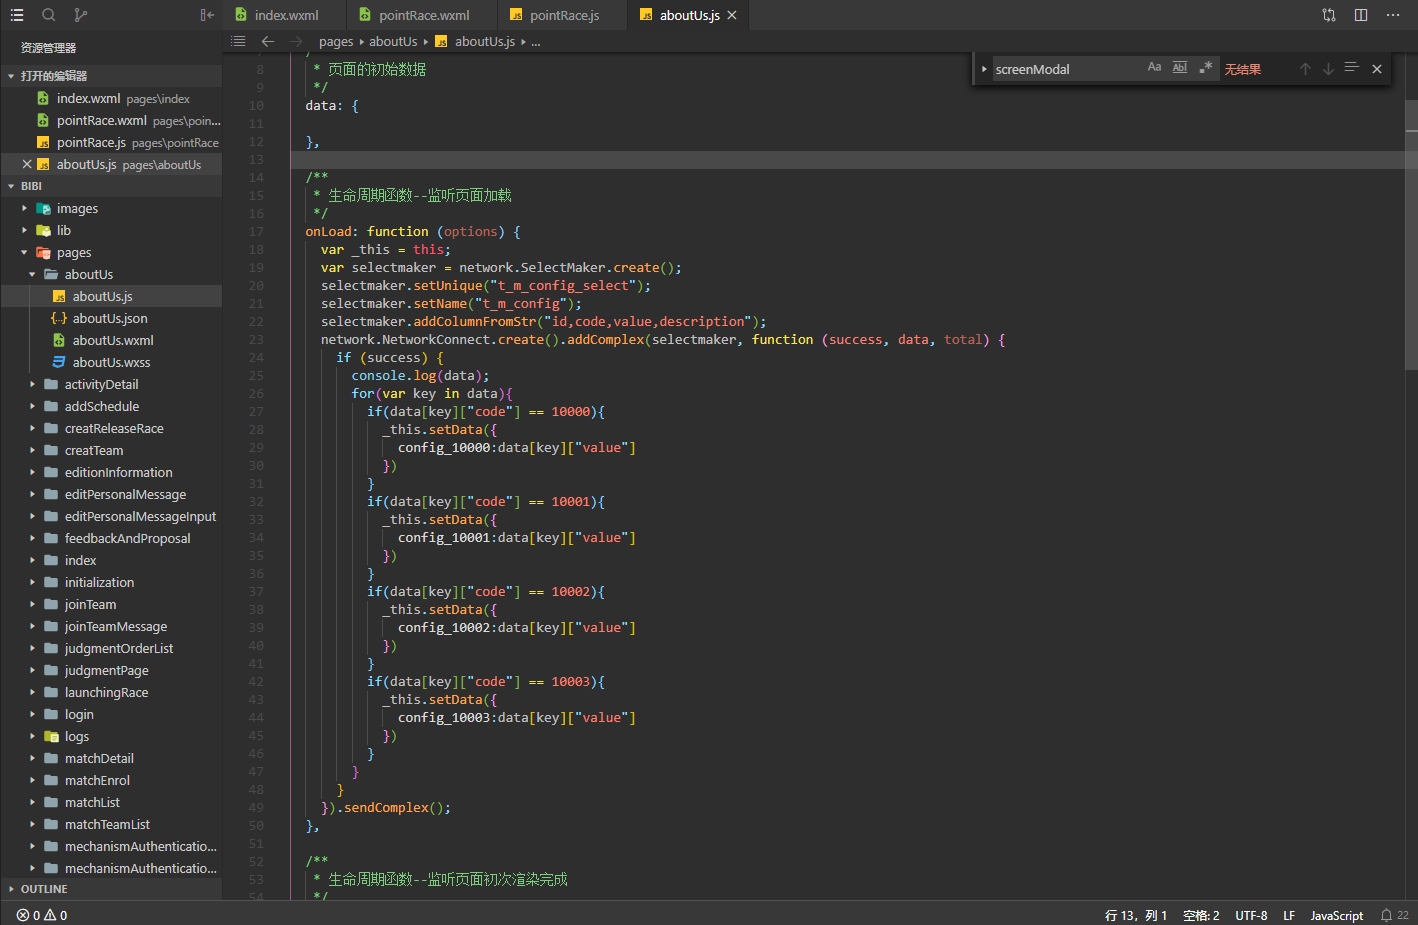Jump to next match with down arrow
The image size is (1418, 925).
[x=1328, y=69]
